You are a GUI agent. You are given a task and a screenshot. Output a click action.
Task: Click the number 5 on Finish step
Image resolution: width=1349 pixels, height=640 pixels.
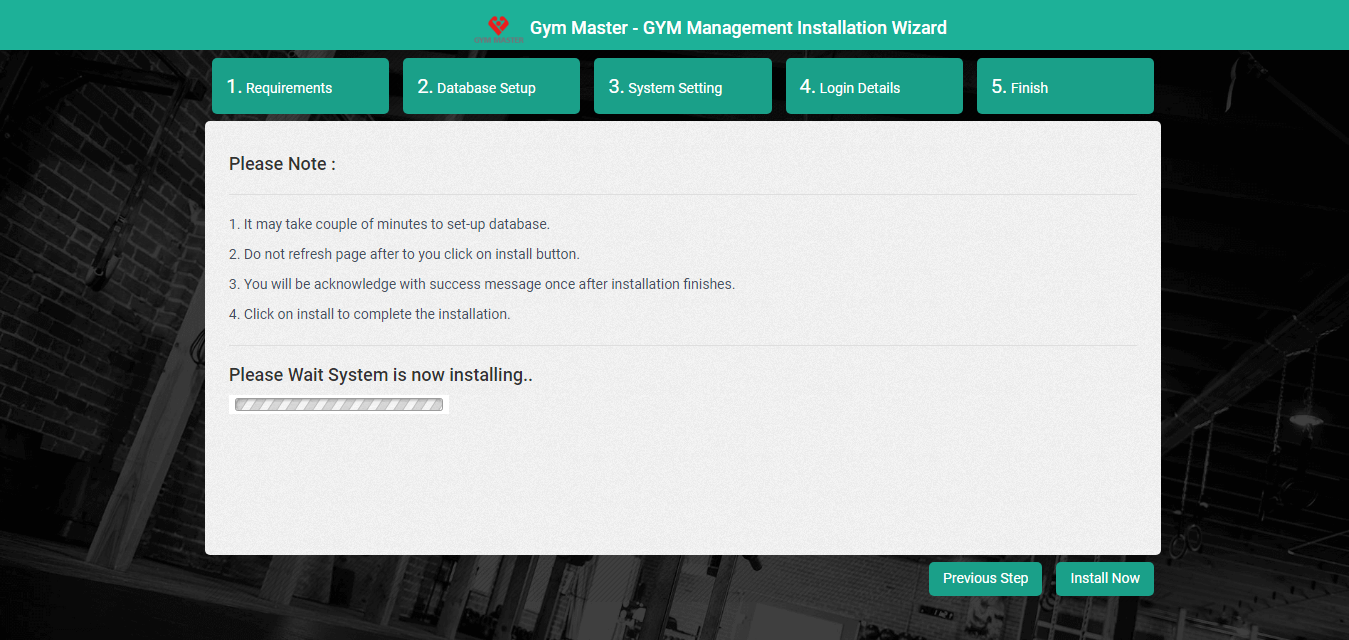997,87
